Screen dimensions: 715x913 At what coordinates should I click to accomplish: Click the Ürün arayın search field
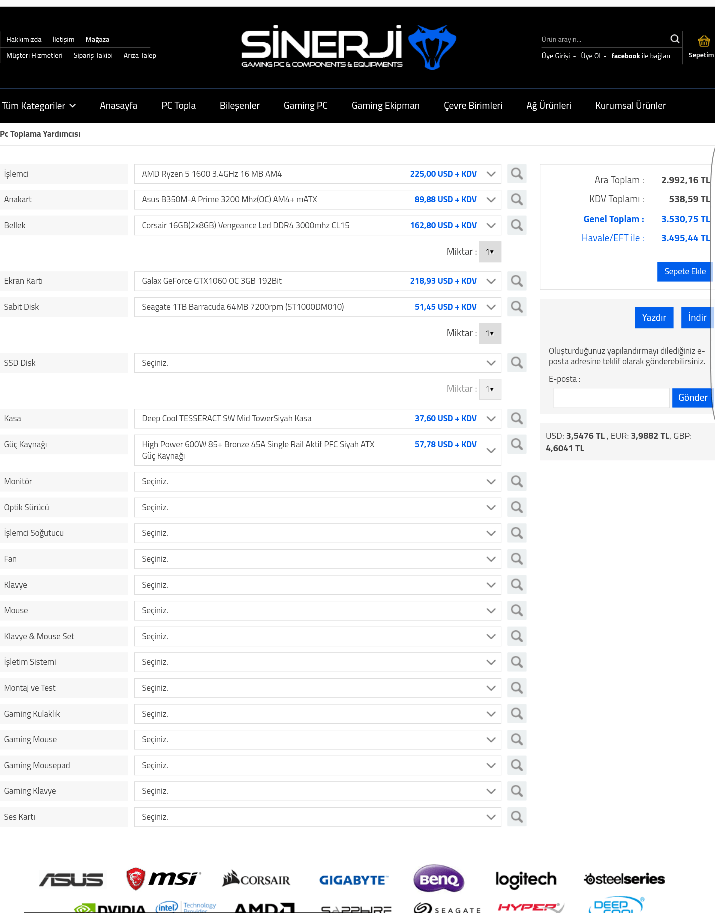604,40
